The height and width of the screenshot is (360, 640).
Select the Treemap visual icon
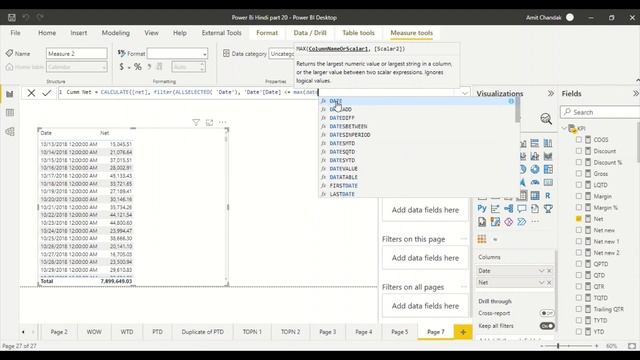(548, 169)
